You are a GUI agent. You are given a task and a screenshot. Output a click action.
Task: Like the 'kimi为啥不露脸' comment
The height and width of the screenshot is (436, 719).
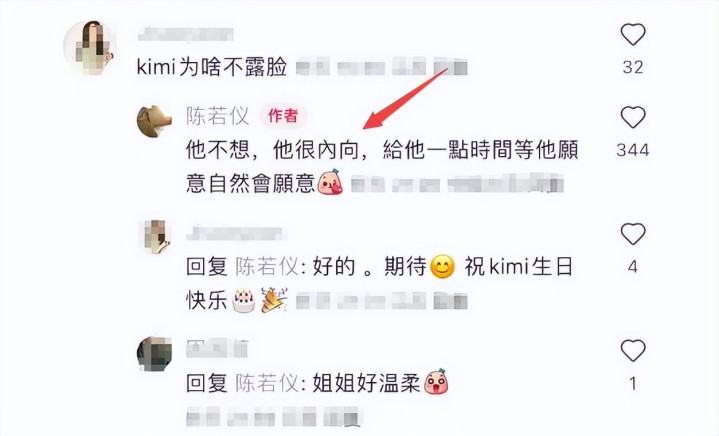coord(633,34)
